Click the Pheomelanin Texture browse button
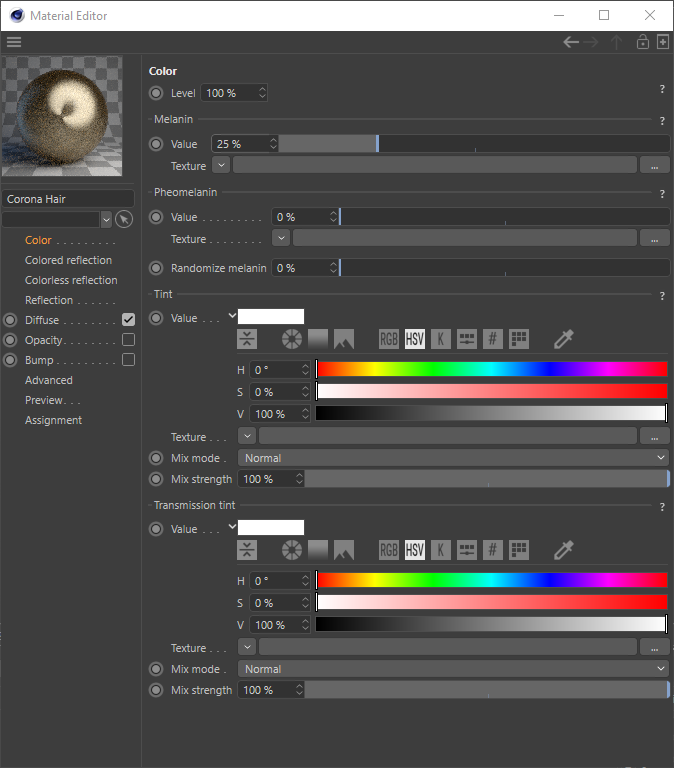The width and height of the screenshot is (674, 768). pos(654,239)
